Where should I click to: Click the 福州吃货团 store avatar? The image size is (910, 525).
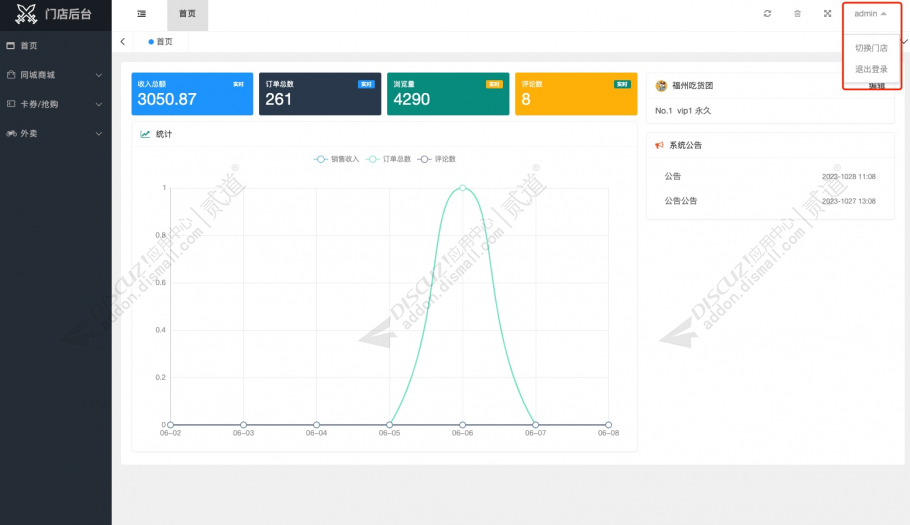[x=661, y=86]
